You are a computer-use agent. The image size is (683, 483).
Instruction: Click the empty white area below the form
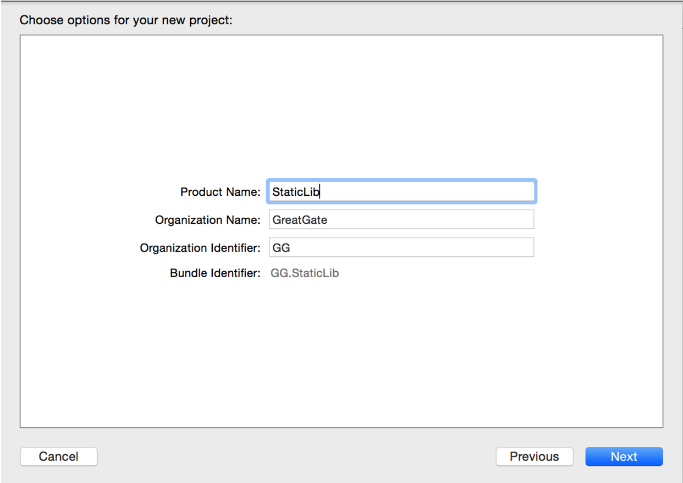(x=340, y=360)
